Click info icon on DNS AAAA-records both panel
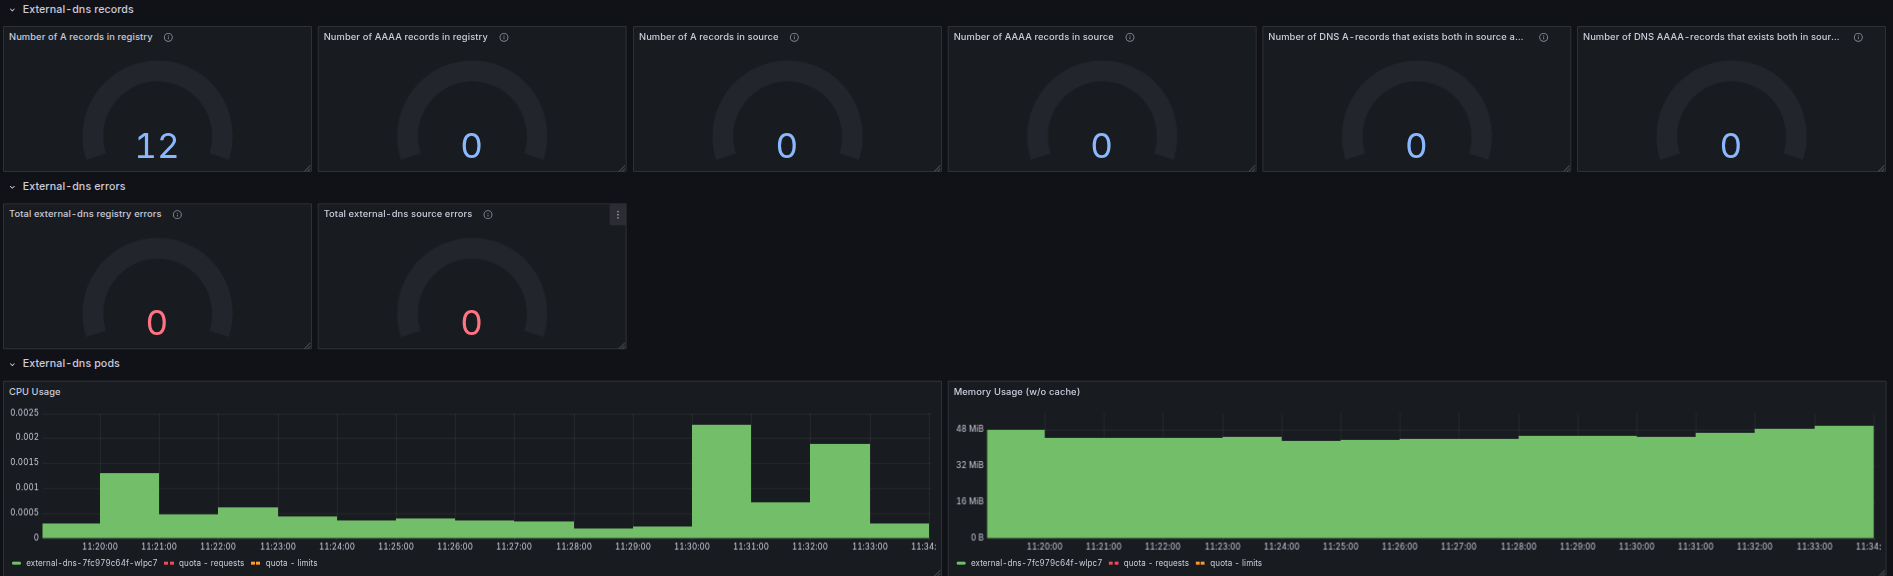The width and height of the screenshot is (1893, 576). [x=1858, y=38]
